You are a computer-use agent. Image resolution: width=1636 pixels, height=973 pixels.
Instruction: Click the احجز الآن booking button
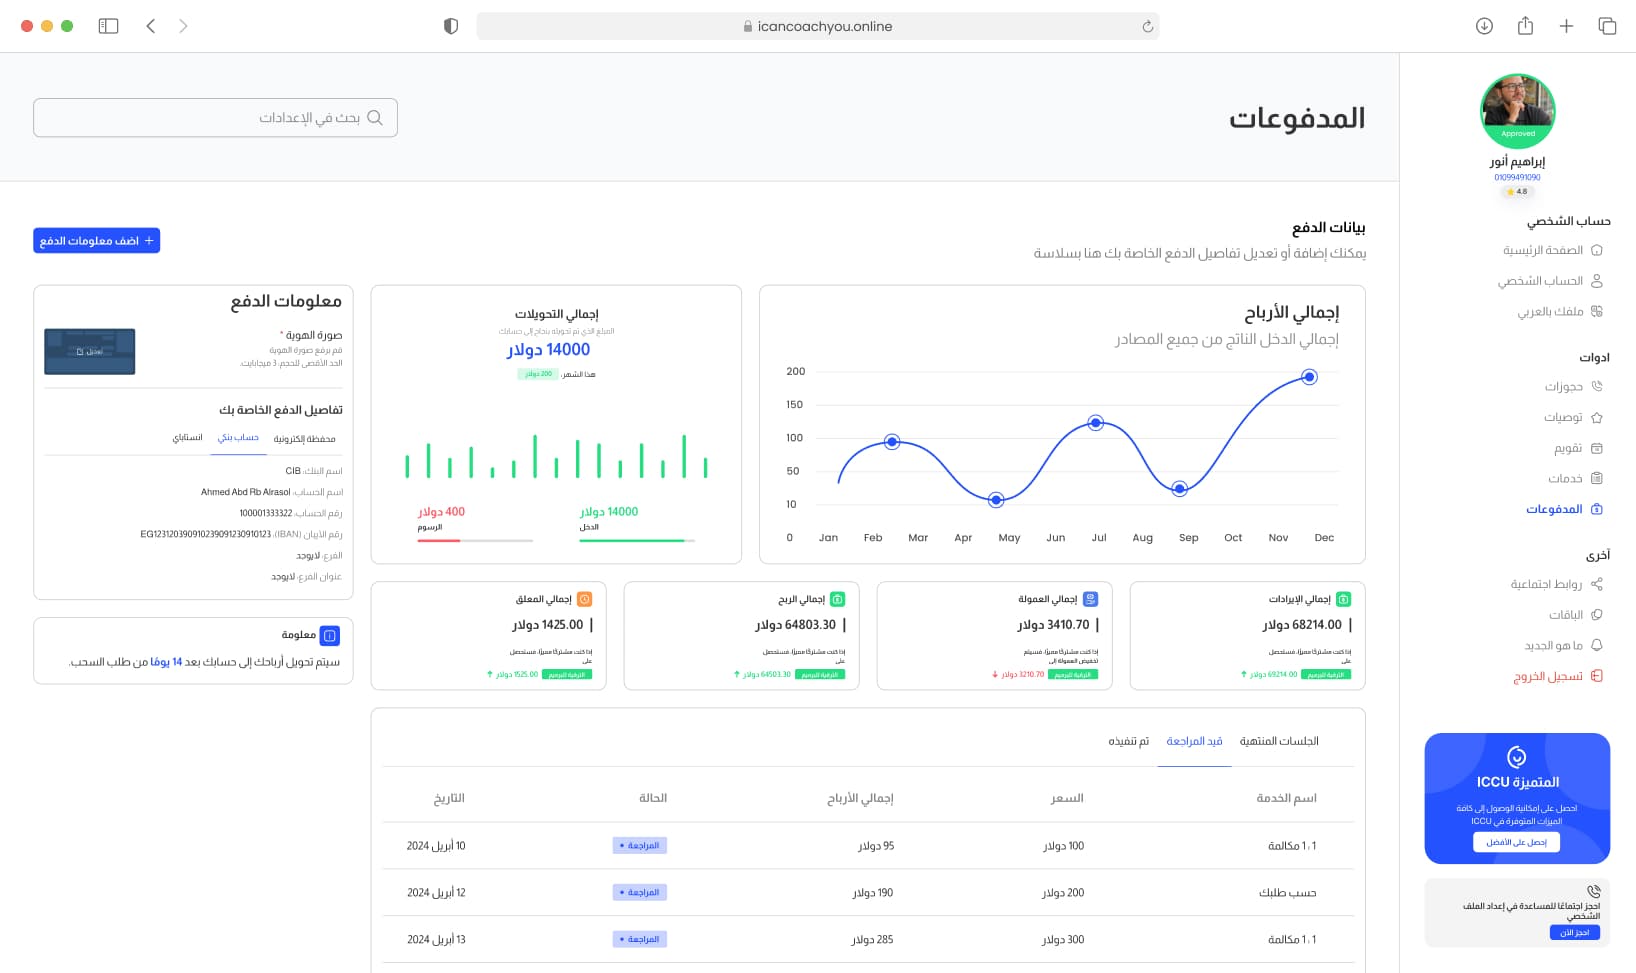[x=1576, y=932]
